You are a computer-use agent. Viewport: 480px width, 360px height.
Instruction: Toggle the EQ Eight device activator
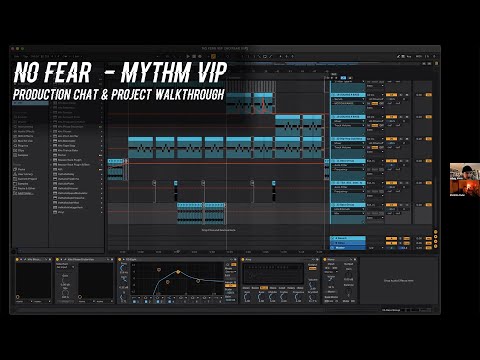point(120,259)
